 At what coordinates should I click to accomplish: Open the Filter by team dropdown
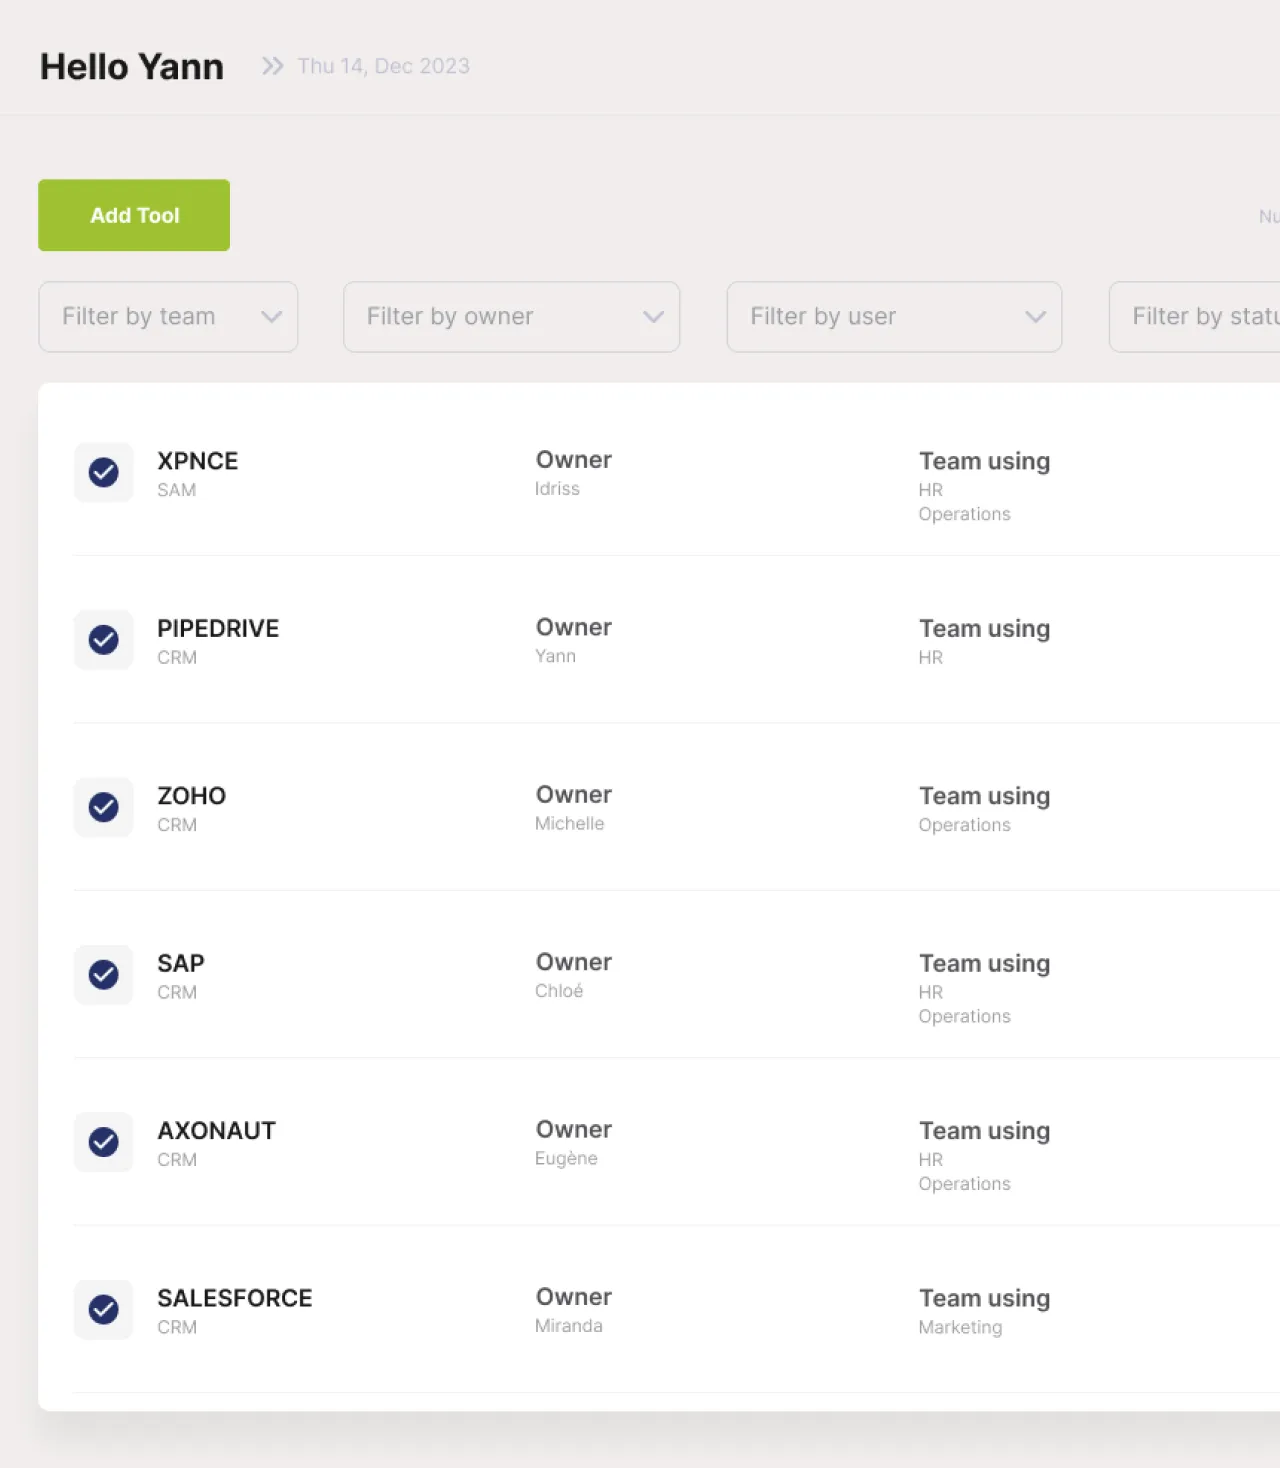168,317
